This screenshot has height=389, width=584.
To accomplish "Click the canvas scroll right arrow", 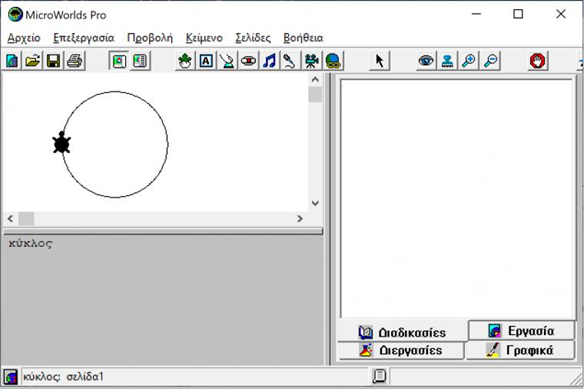I will [x=300, y=219].
